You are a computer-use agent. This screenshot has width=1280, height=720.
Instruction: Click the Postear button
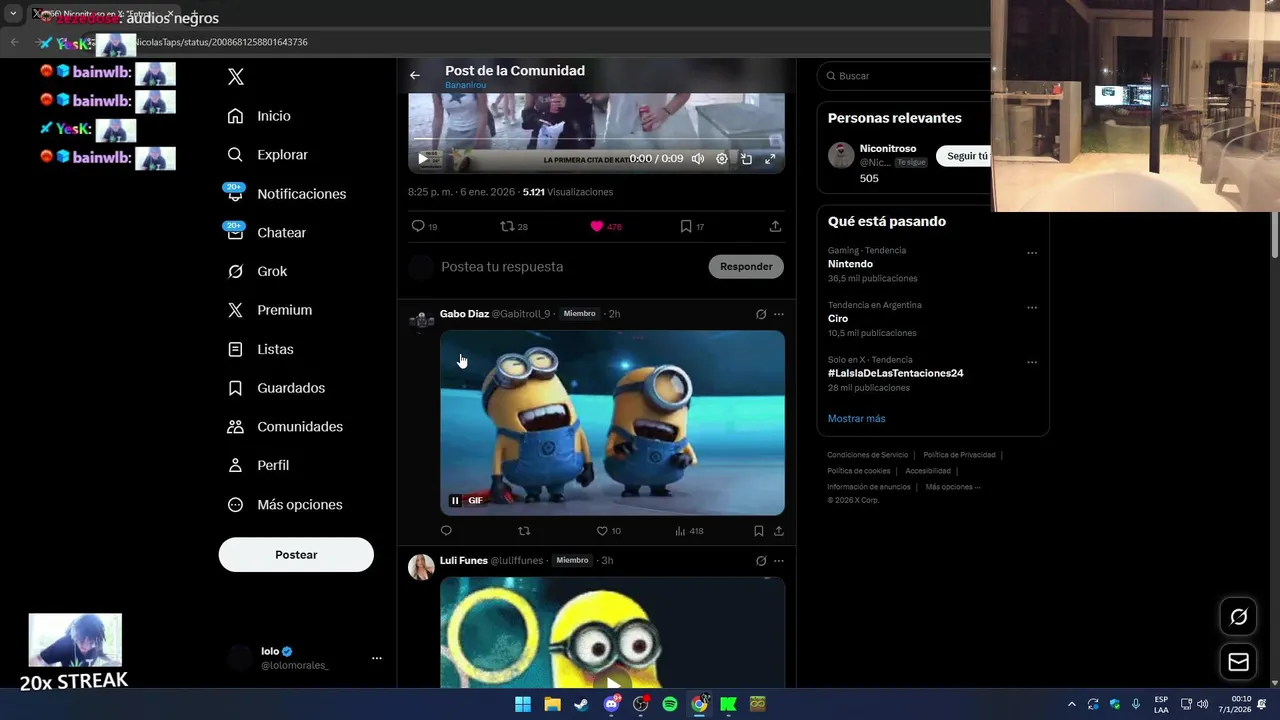tap(296, 555)
